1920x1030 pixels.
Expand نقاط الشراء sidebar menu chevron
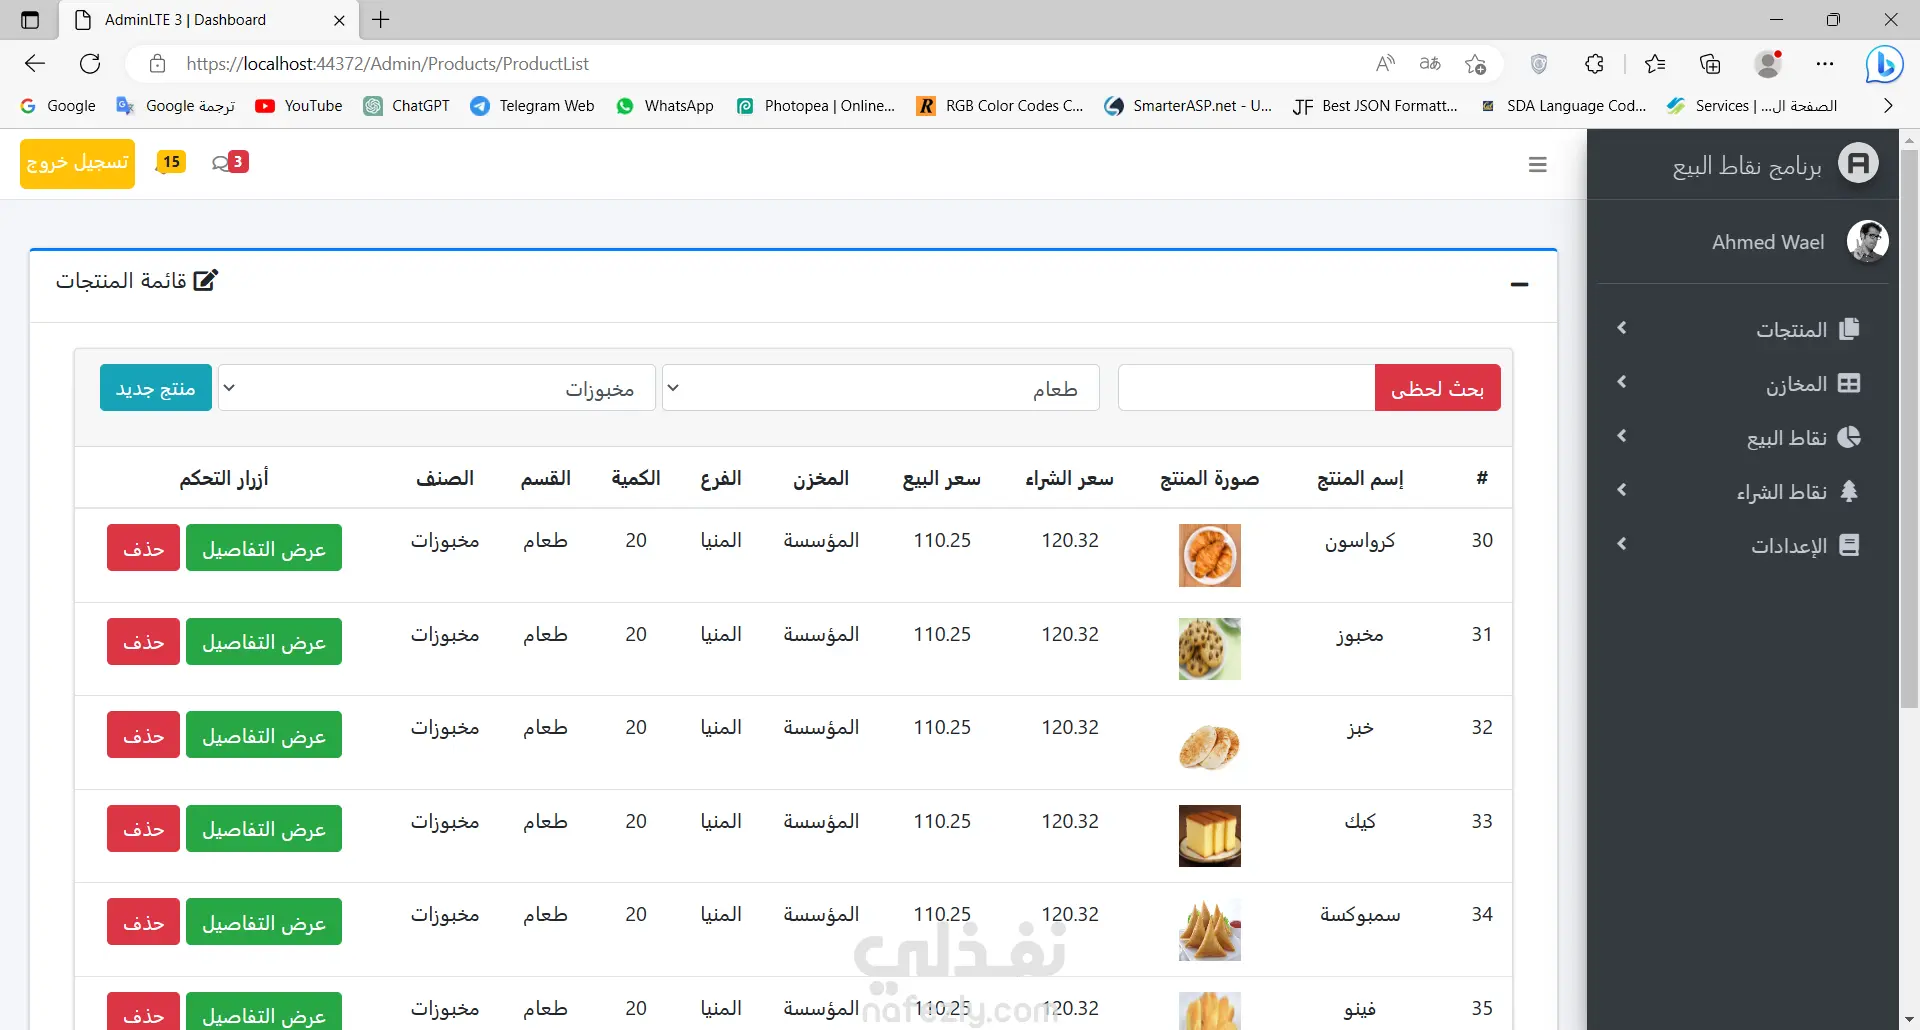point(1622,490)
